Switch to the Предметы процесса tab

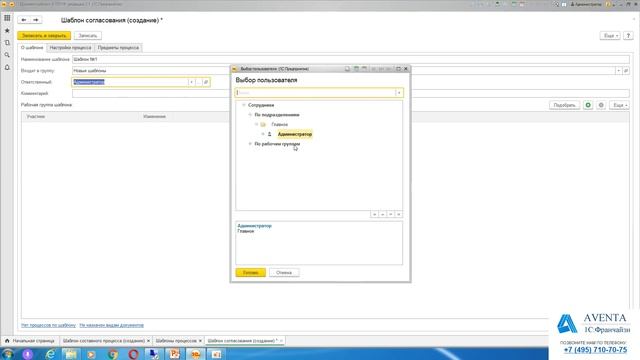click(118, 48)
